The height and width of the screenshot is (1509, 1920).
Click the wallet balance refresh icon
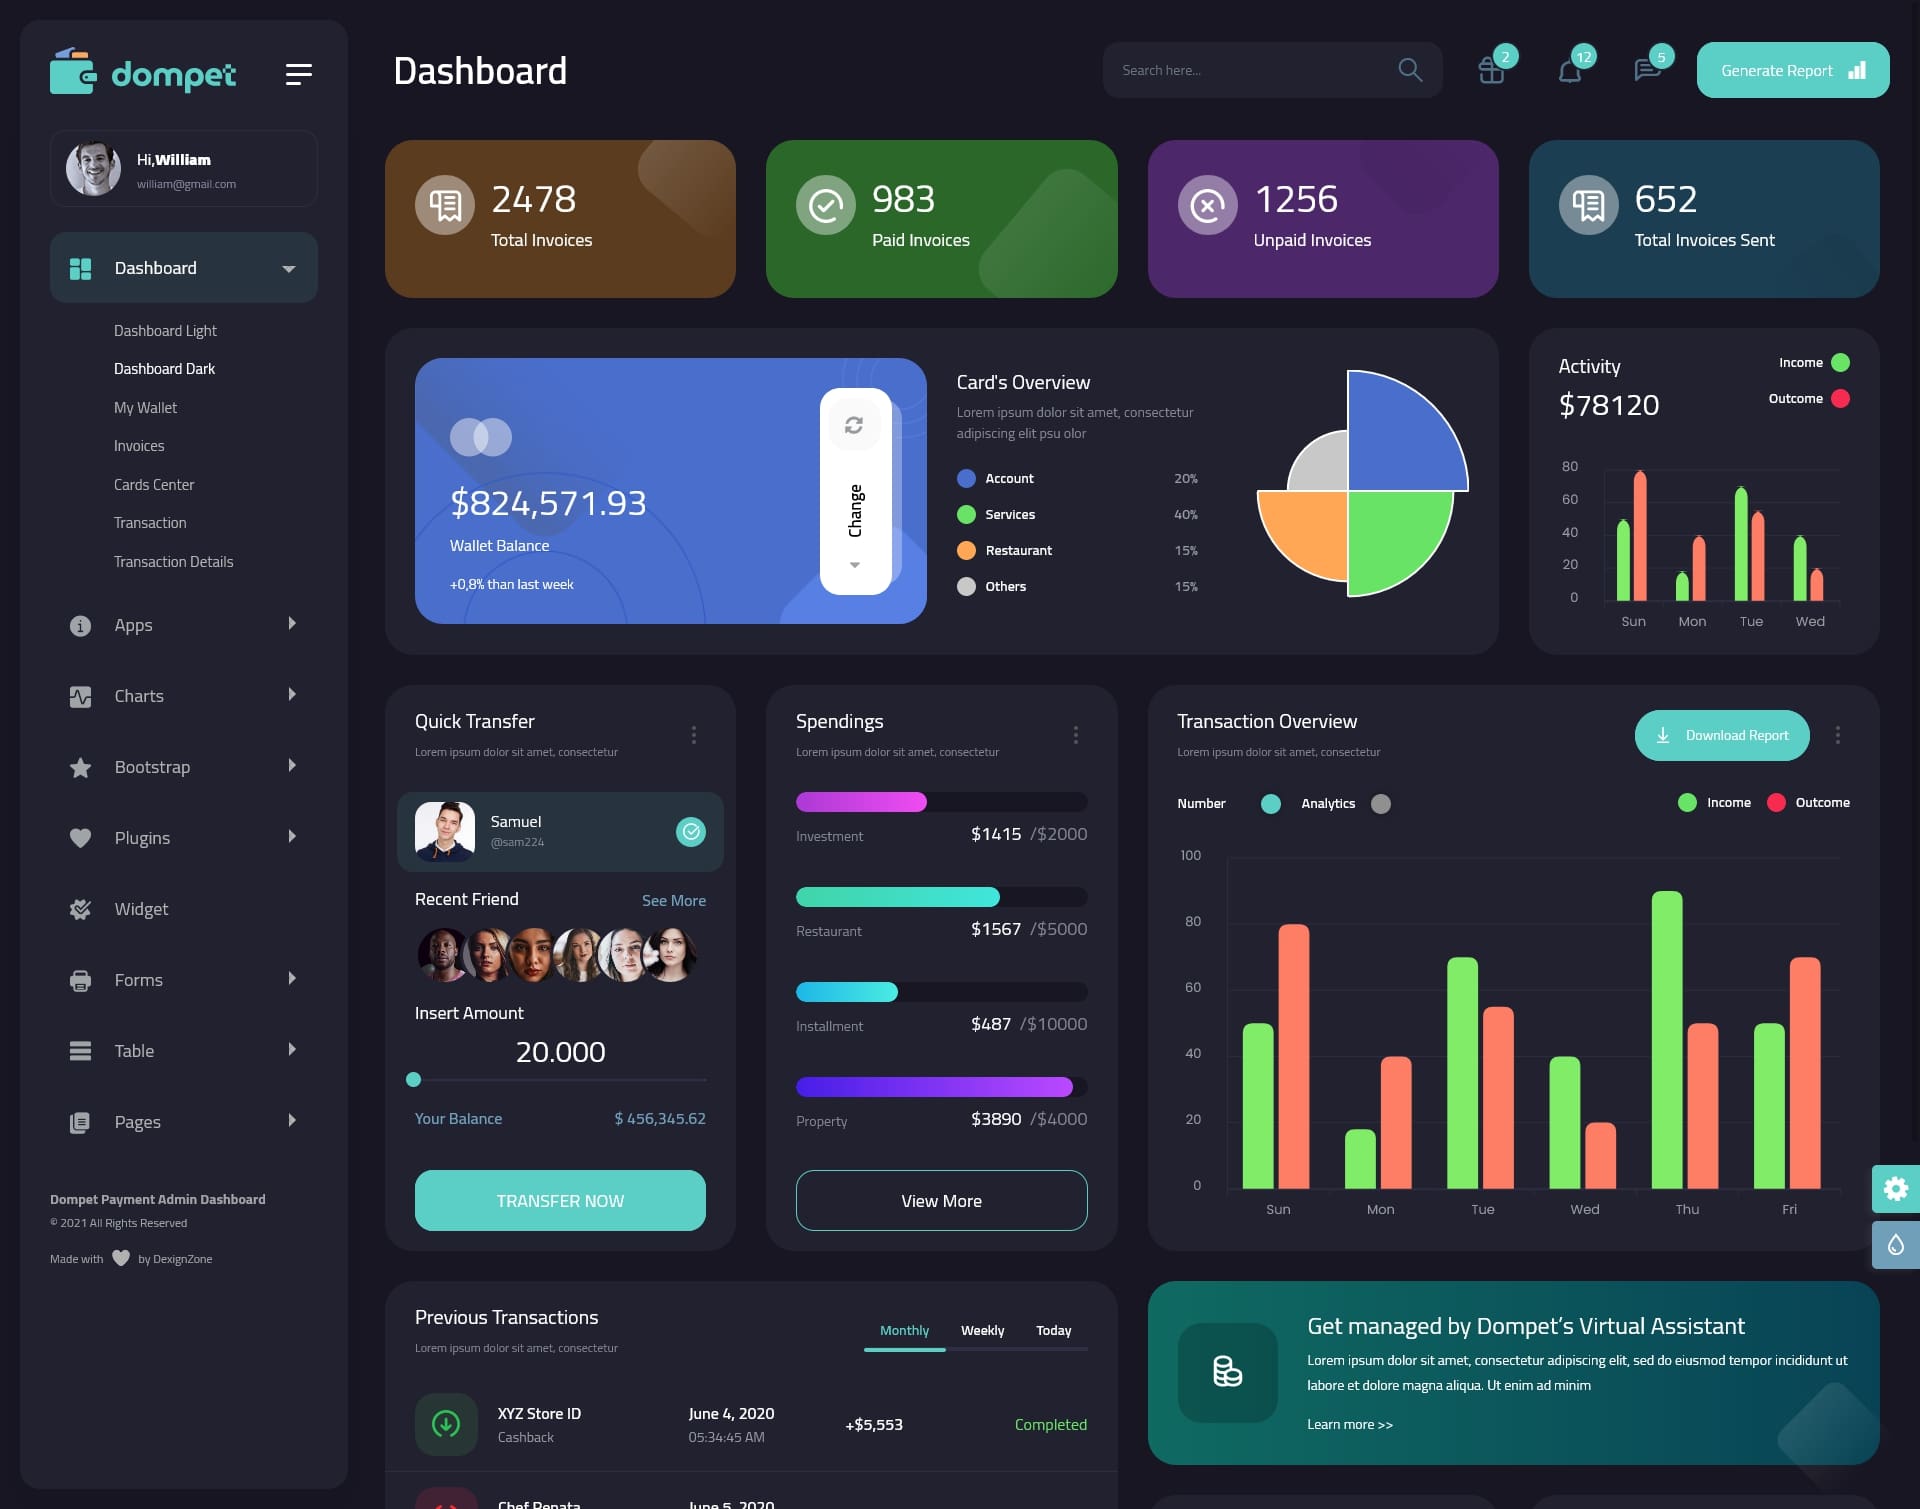(854, 424)
